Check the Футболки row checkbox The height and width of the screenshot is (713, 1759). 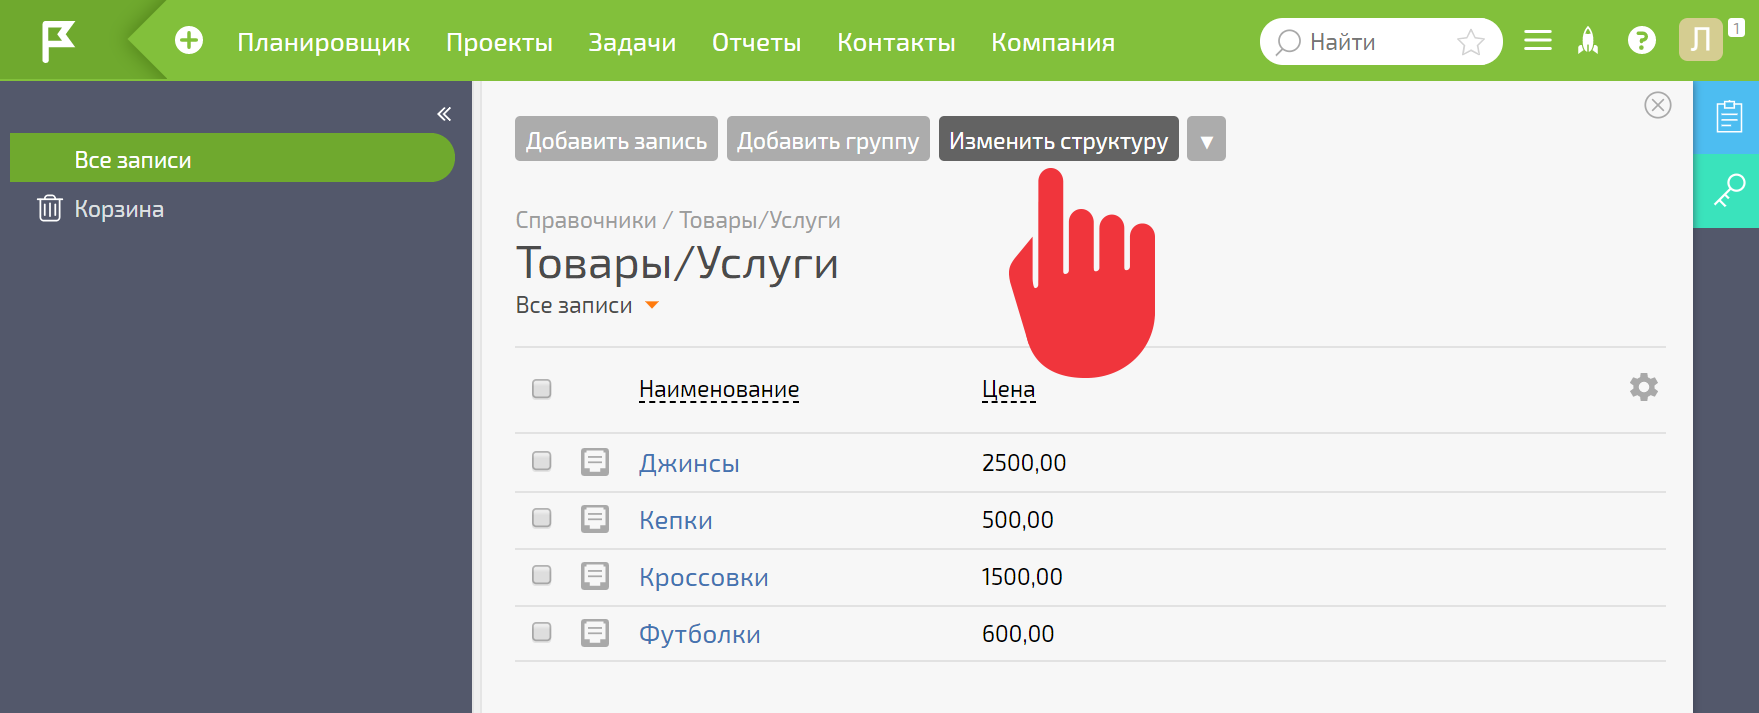coord(542,632)
